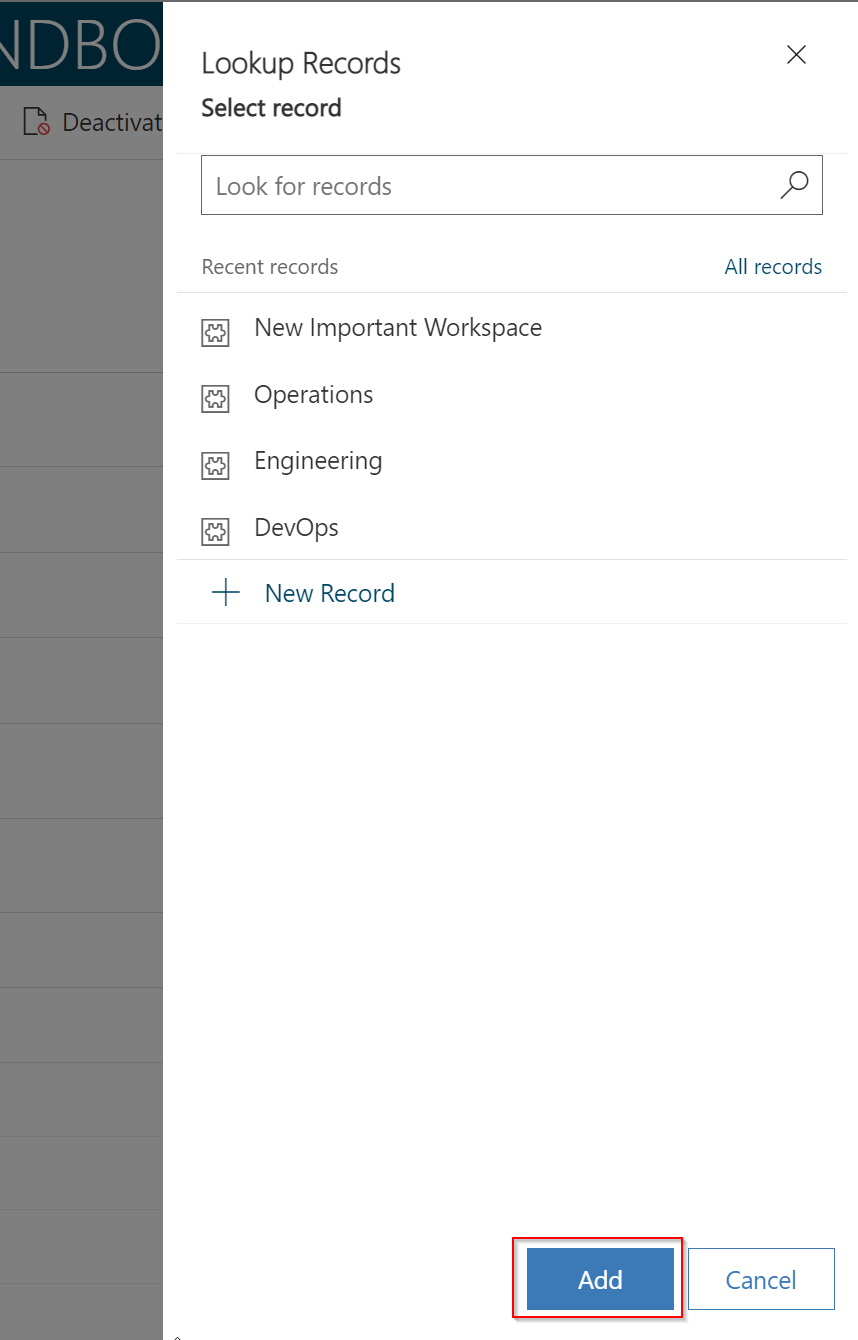Click the X to dismiss Lookup Records dialog

796,55
